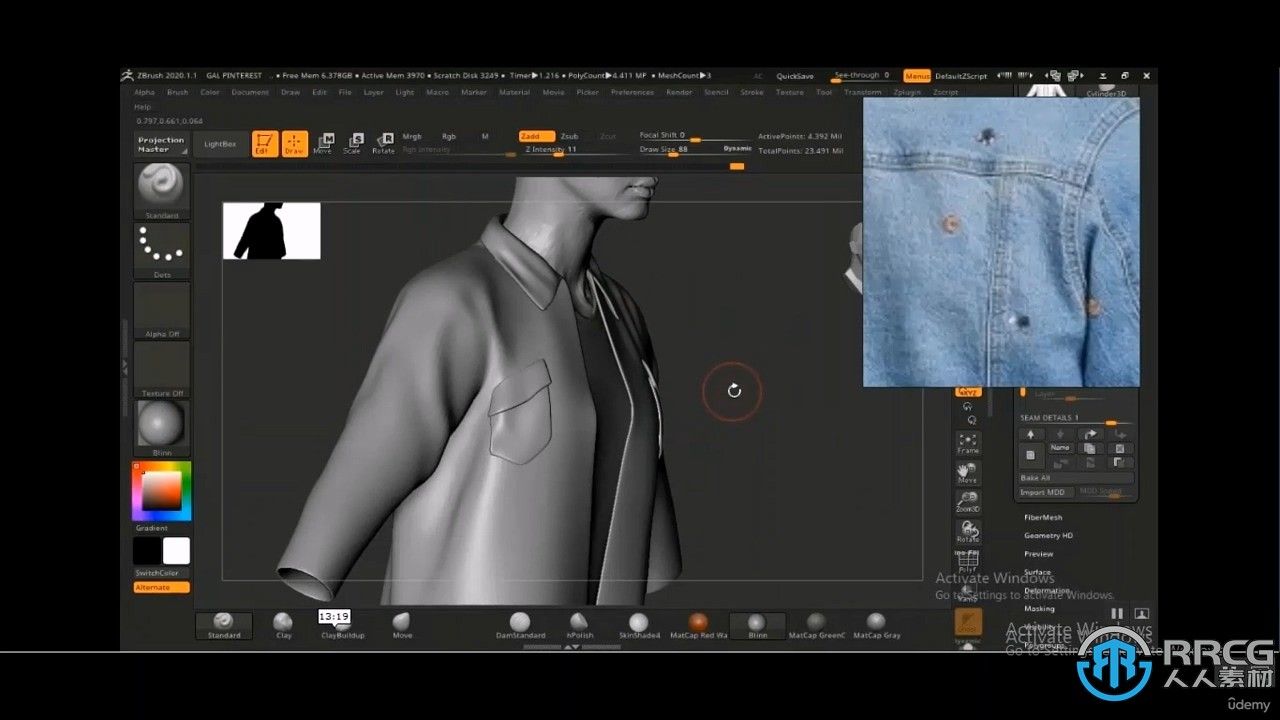Expand the Deformation subpalette

point(1046,591)
